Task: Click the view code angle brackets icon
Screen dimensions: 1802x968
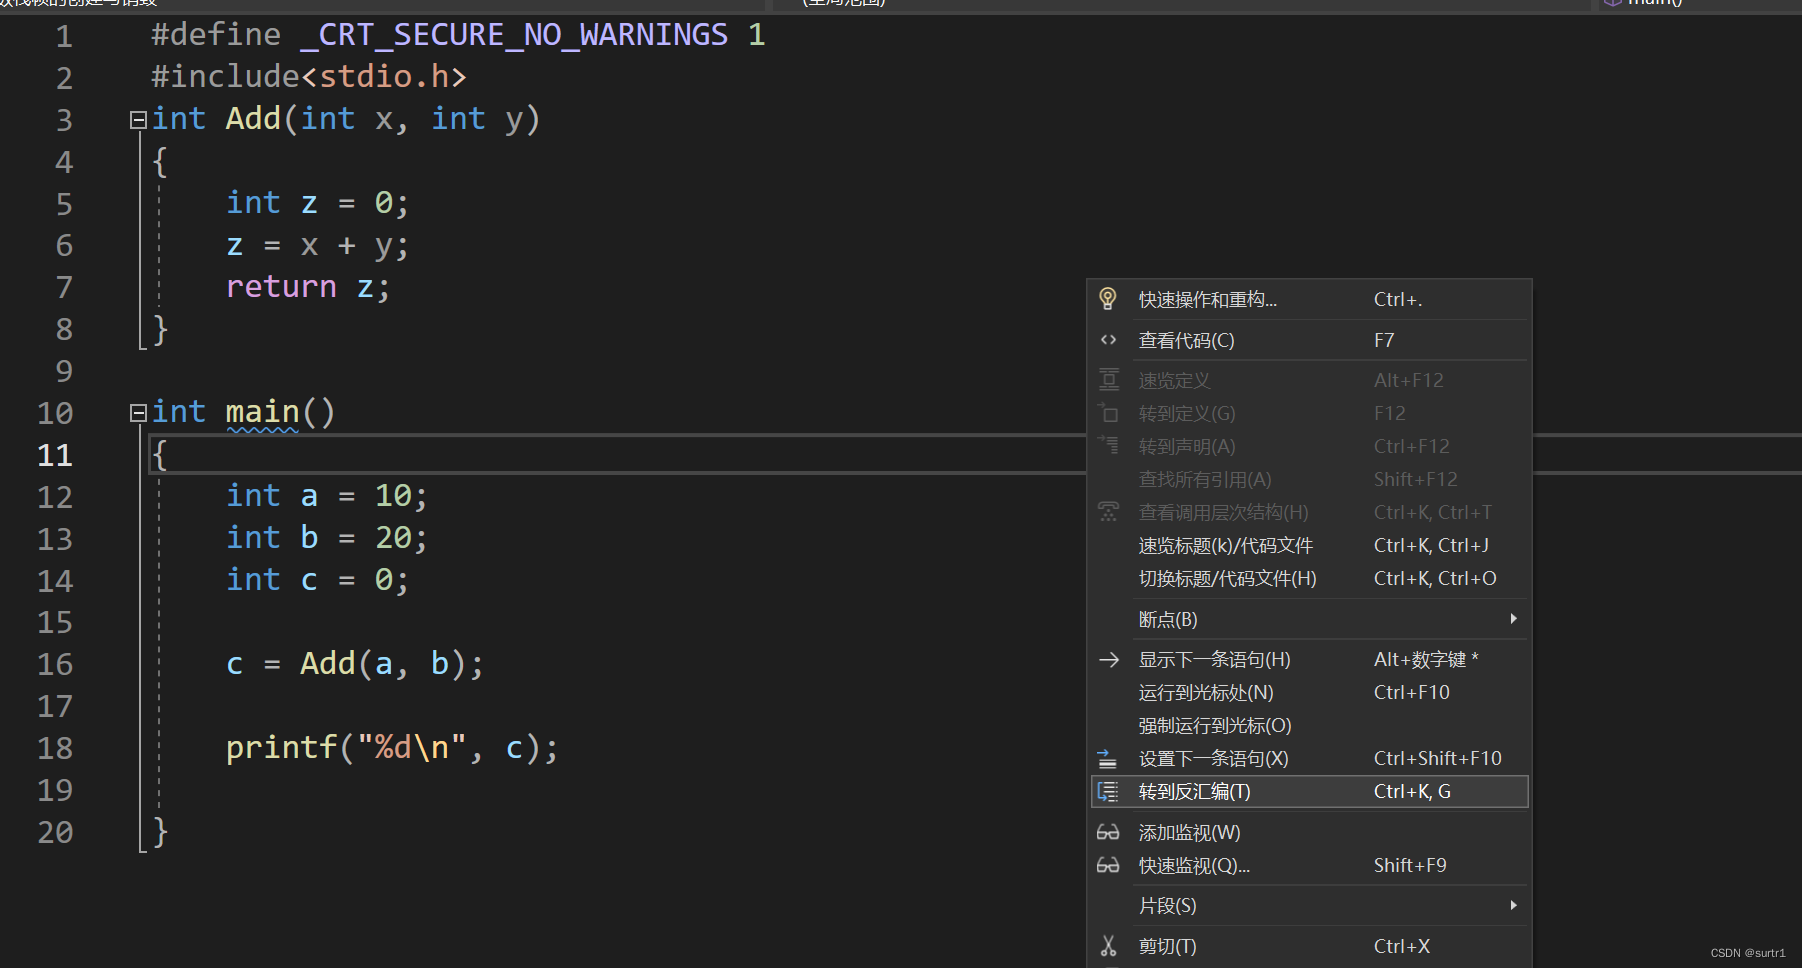Action: 1108,340
